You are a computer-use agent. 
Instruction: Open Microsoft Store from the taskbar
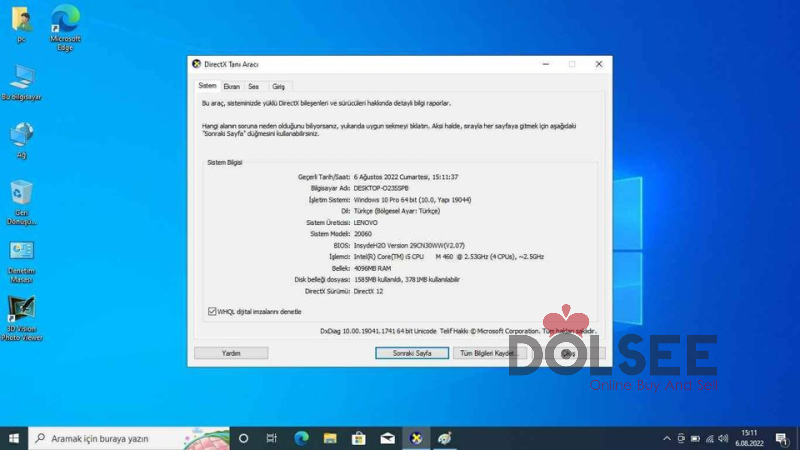(358, 438)
